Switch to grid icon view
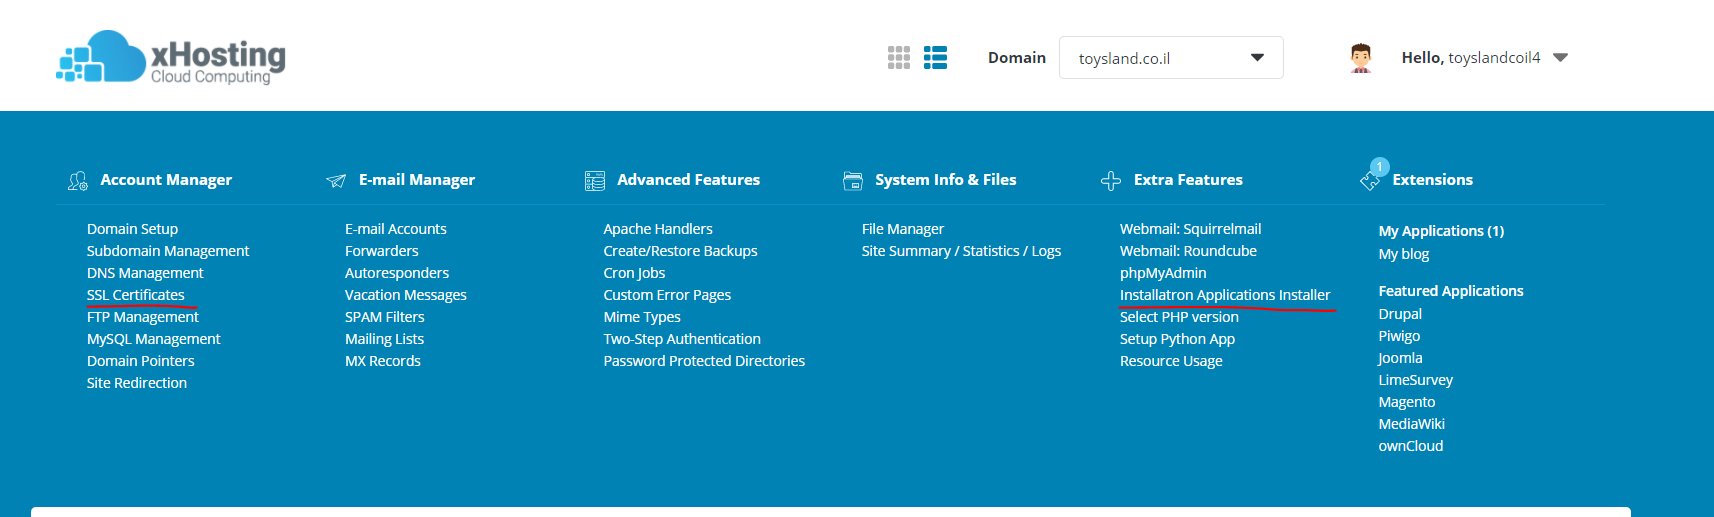The width and height of the screenshot is (1714, 517). [898, 58]
